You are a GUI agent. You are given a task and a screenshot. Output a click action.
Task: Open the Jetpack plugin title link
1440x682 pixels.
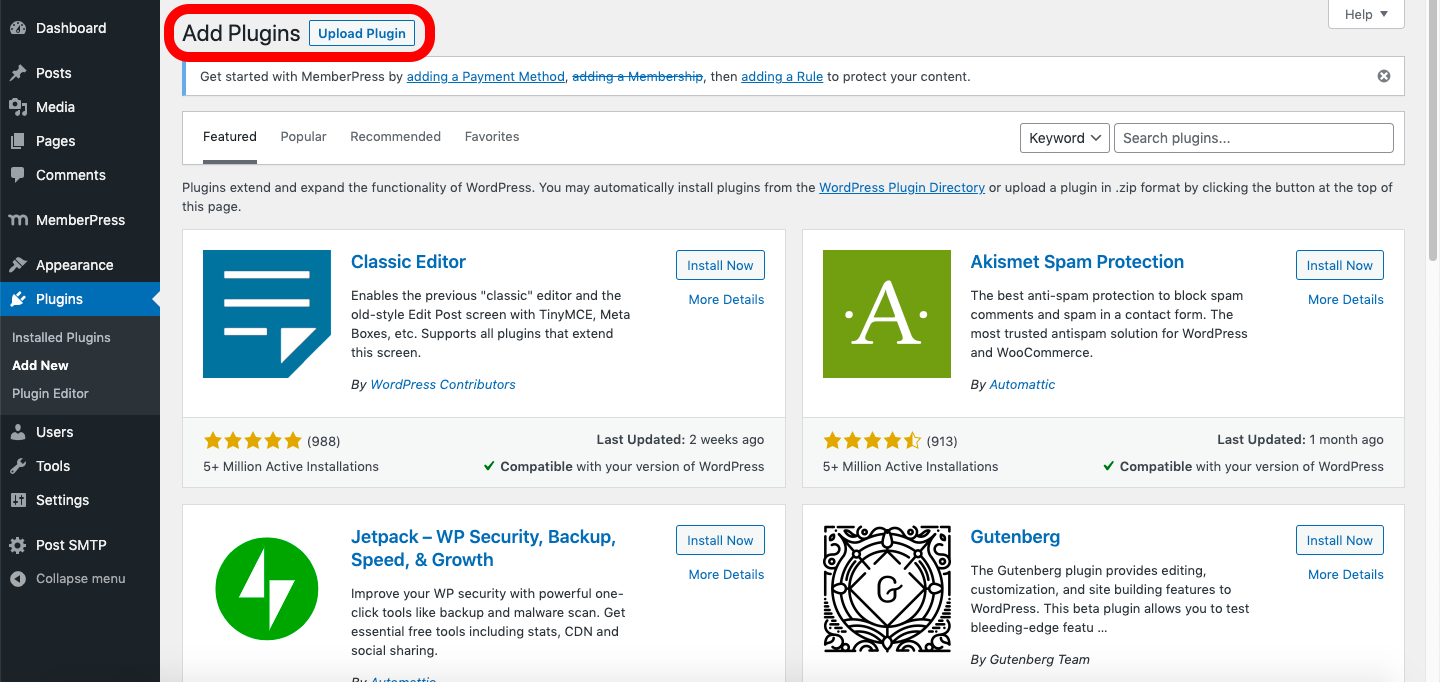pos(483,549)
